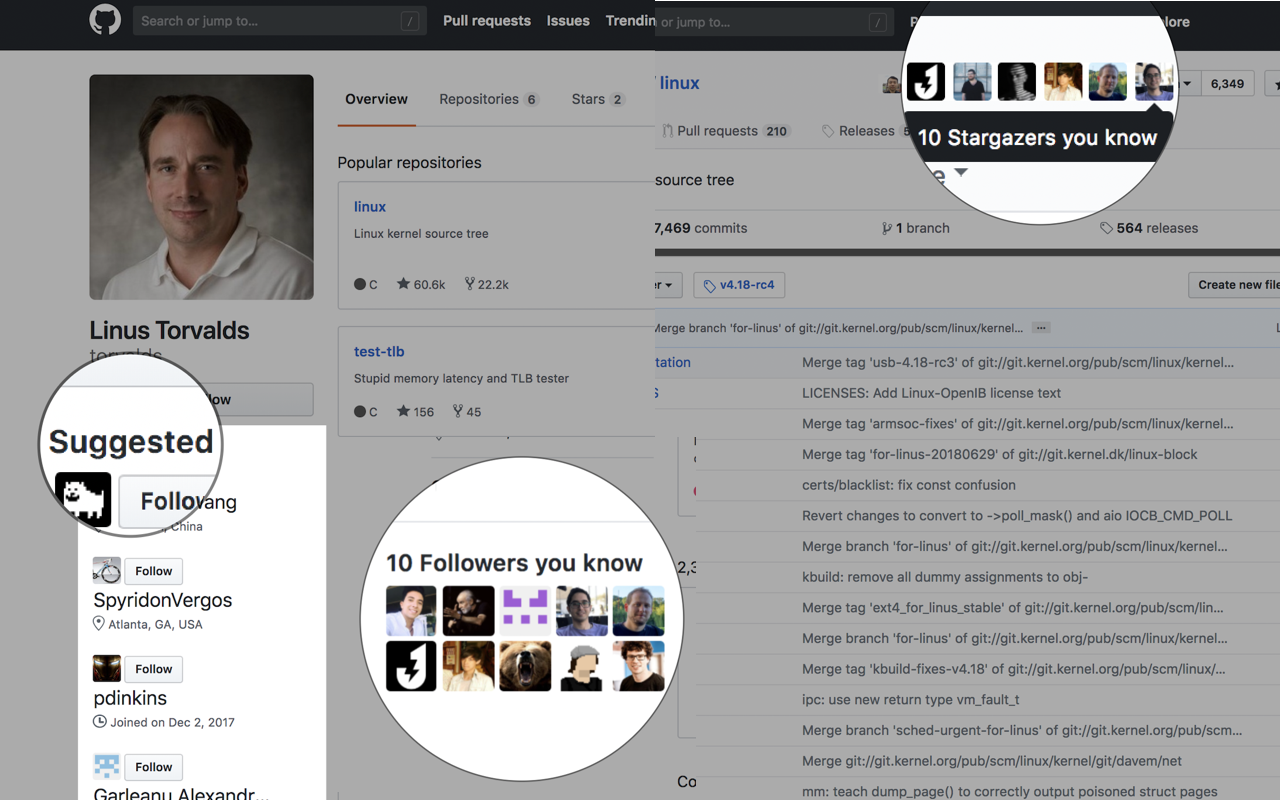Click the v4.18-rc4 tag button

(x=739, y=285)
